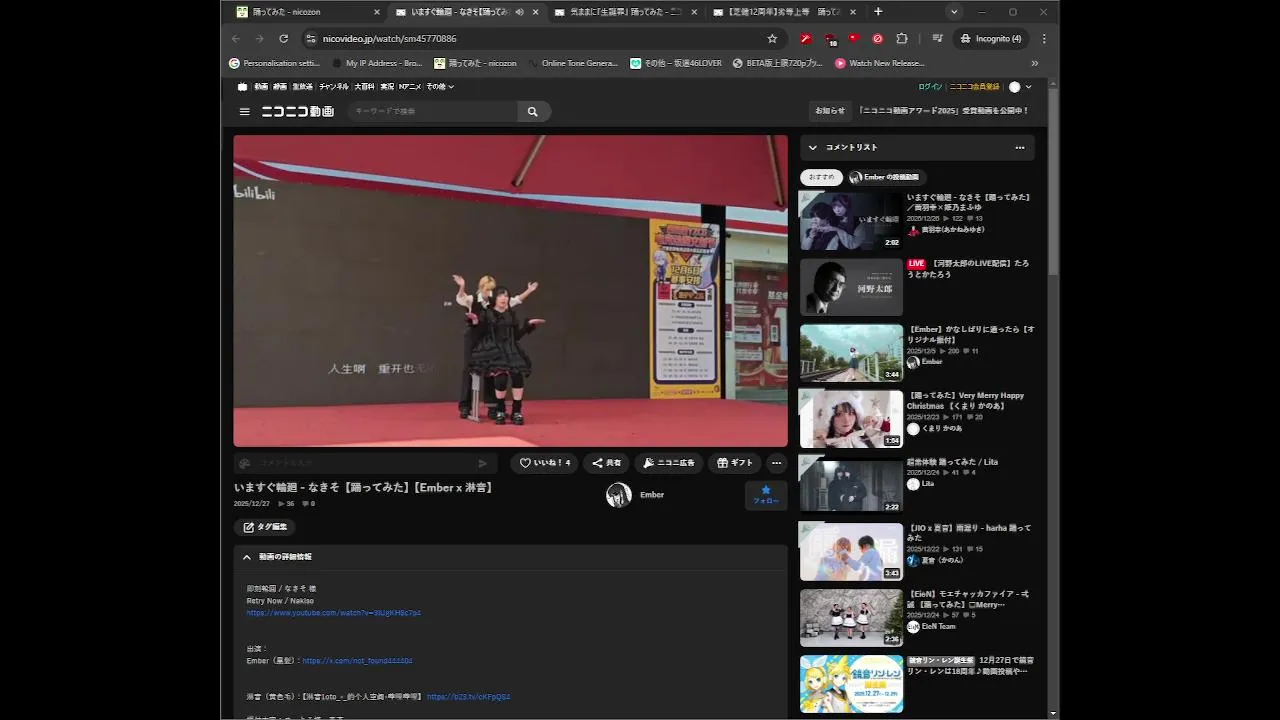Click Ember's uploader avatar
Image resolution: width=1280 pixels, height=720 pixels.
(619, 495)
